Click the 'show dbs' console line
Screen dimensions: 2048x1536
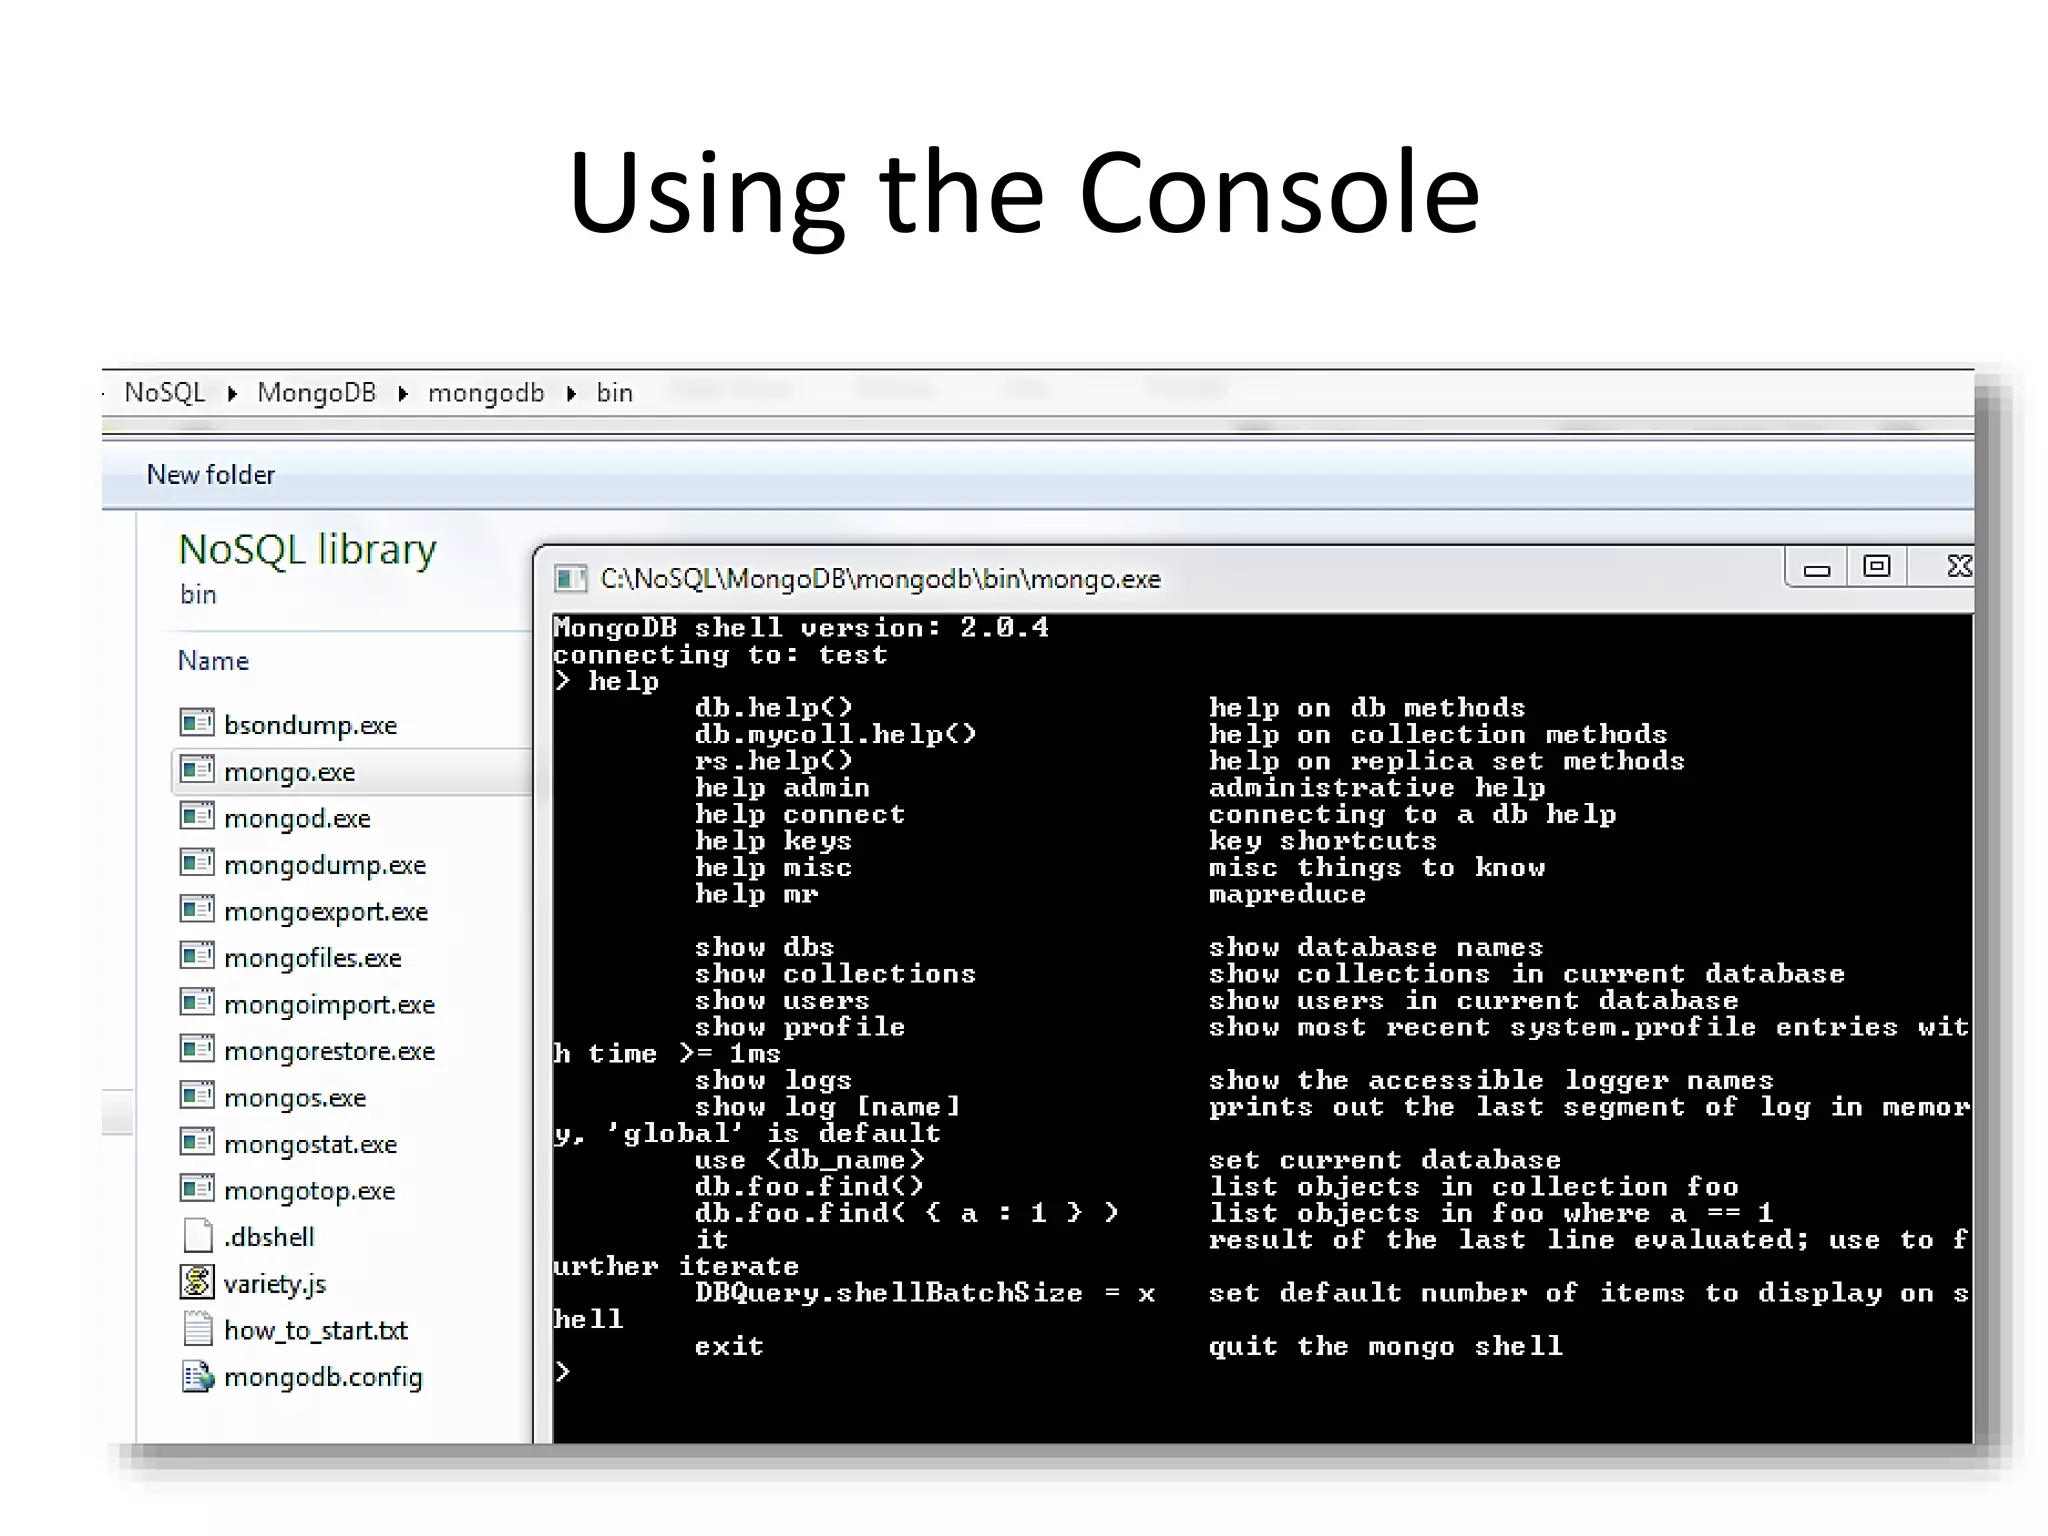pos(764,947)
